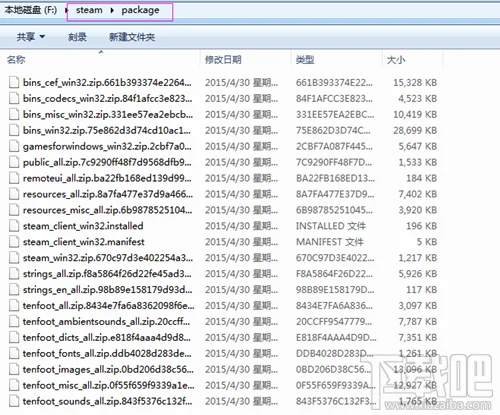Click the file icon of bins_misc_win32.zip
500x415 pixels.
[x=14, y=114]
